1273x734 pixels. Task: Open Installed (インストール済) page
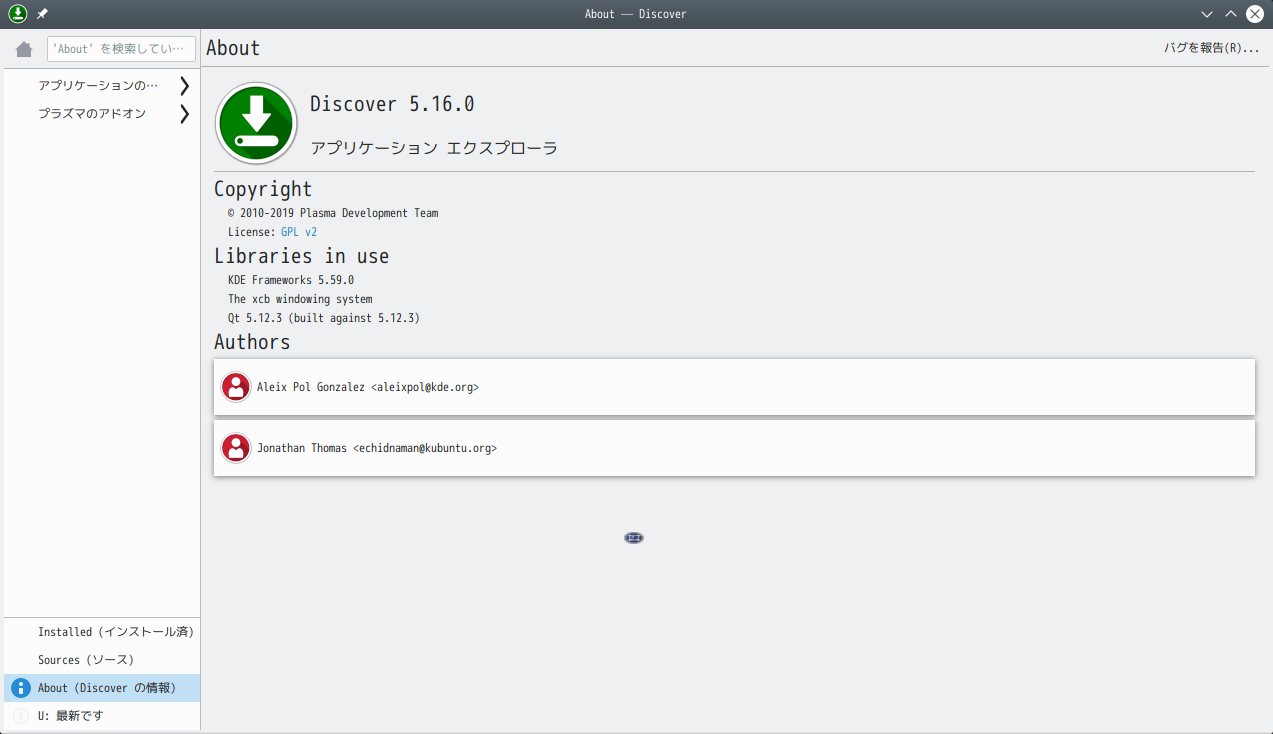click(102, 632)
